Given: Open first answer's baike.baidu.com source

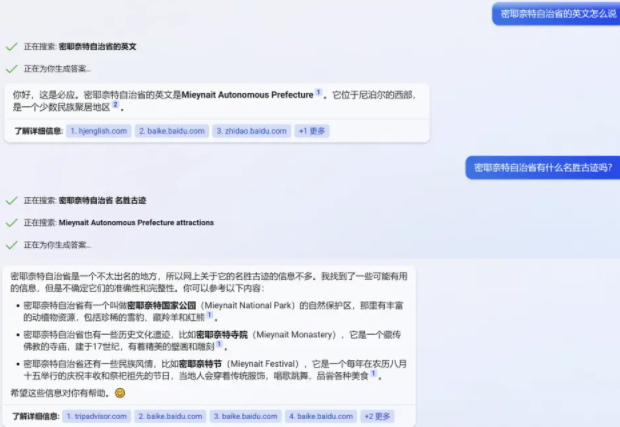Looking at the screenshot, I should (172, 131).
